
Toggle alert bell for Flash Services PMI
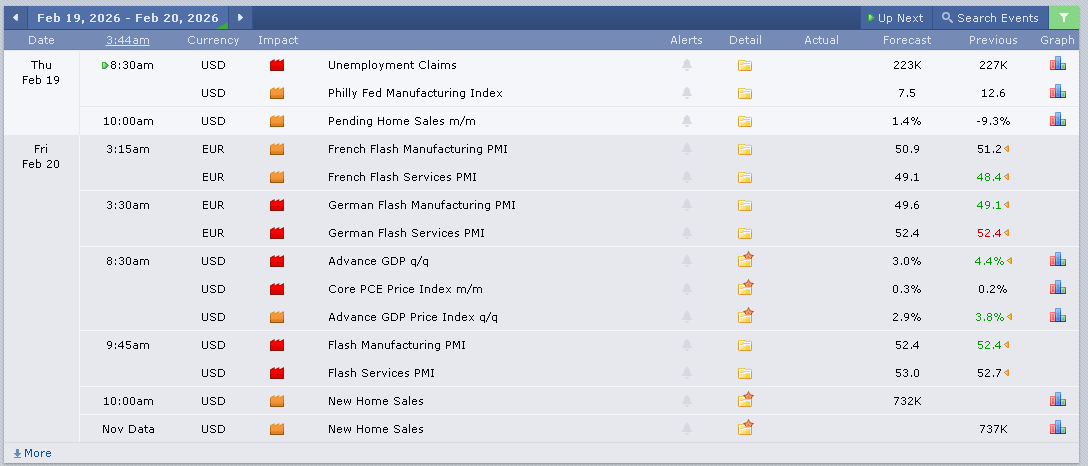tap(686, 373)
